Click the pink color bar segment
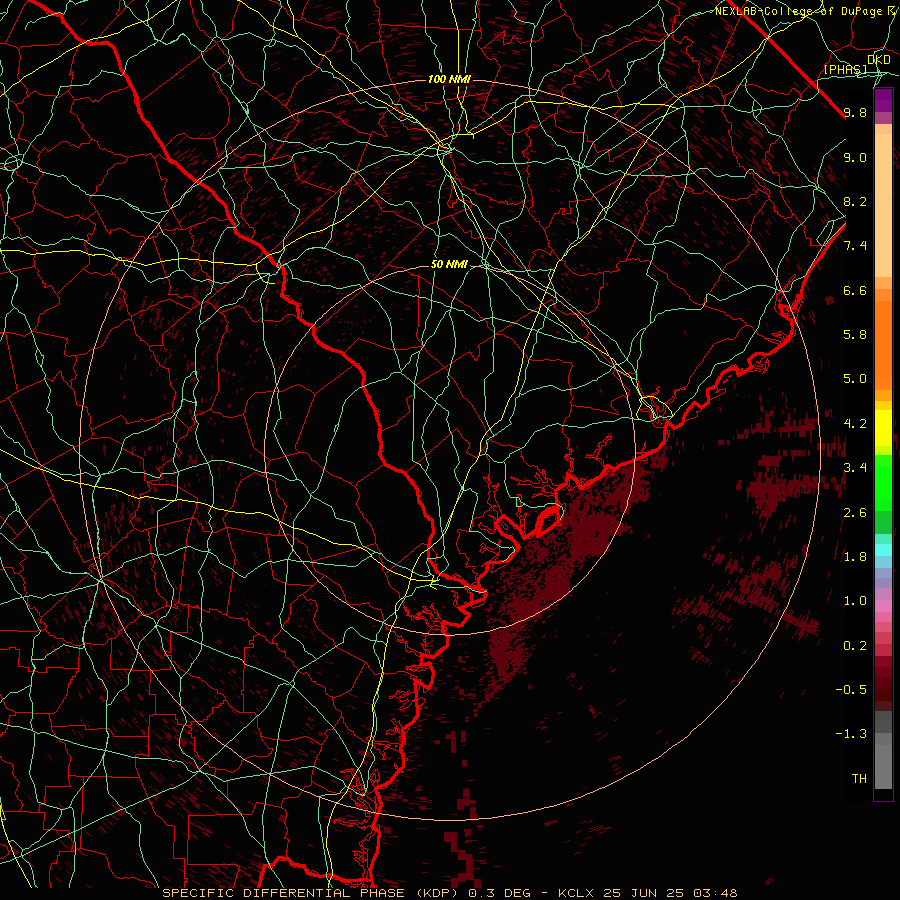Image resolution: width=900 pixels, height=900 pixels. click(883, 606)
